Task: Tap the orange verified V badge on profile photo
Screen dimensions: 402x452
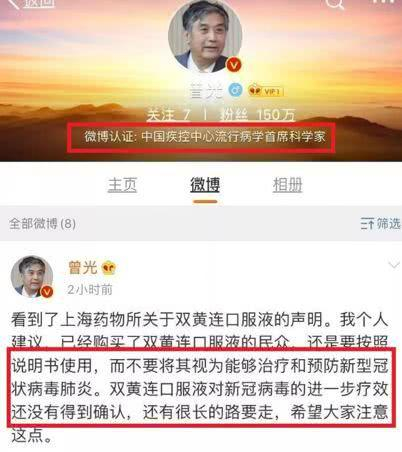Action: tap(234, 65)
